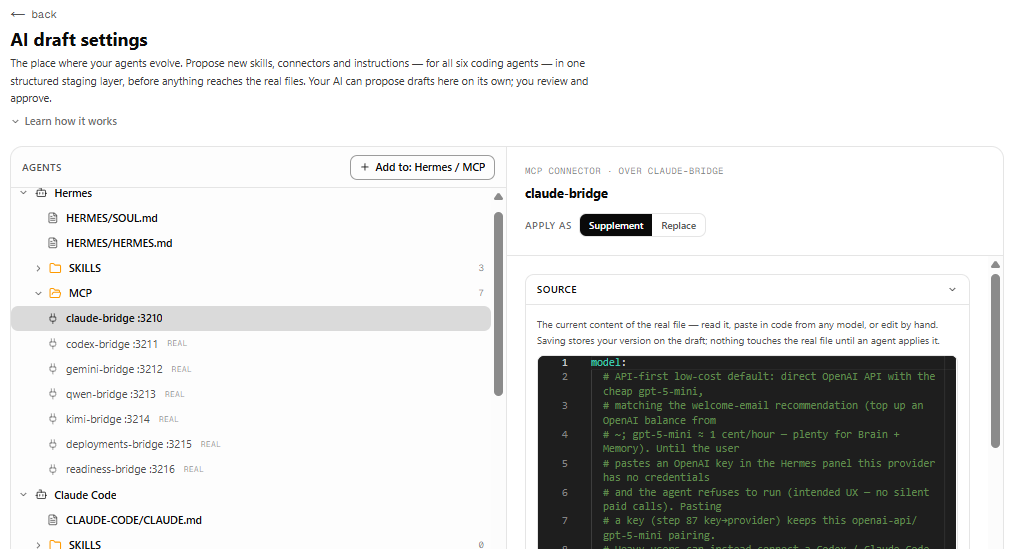Click the document icon beside CLAUDE-CODE/CLAUDE.md
This screenshot has height=549, width=1017.
click(x=53, y=520)
